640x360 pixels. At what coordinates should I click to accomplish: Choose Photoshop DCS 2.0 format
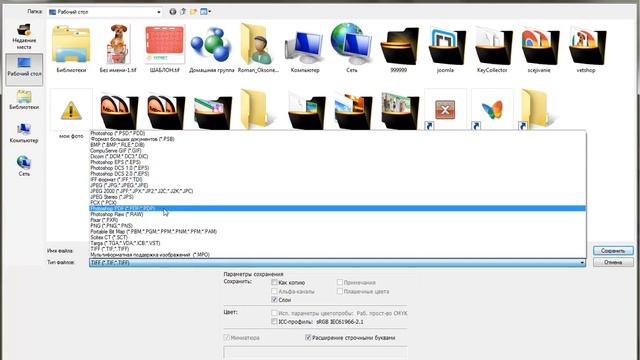click(338, 173)
